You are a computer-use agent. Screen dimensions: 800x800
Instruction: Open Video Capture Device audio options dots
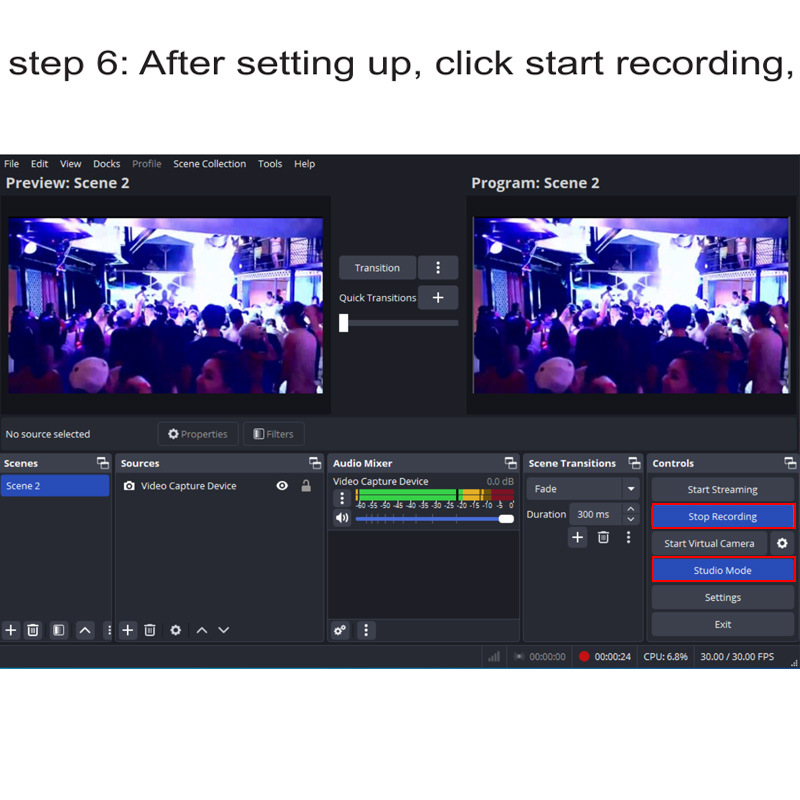tap(342, 497)
